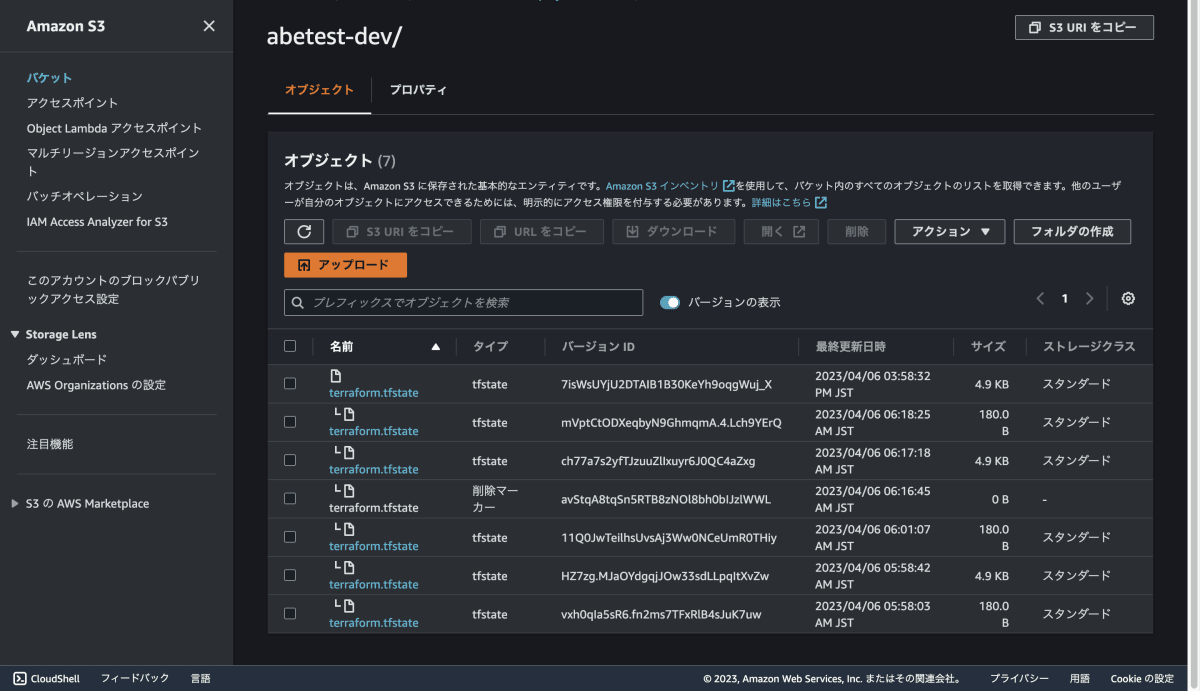Collapse the Storage Lens section
The height and width of the screenshot is (691, 1200).
15,334
